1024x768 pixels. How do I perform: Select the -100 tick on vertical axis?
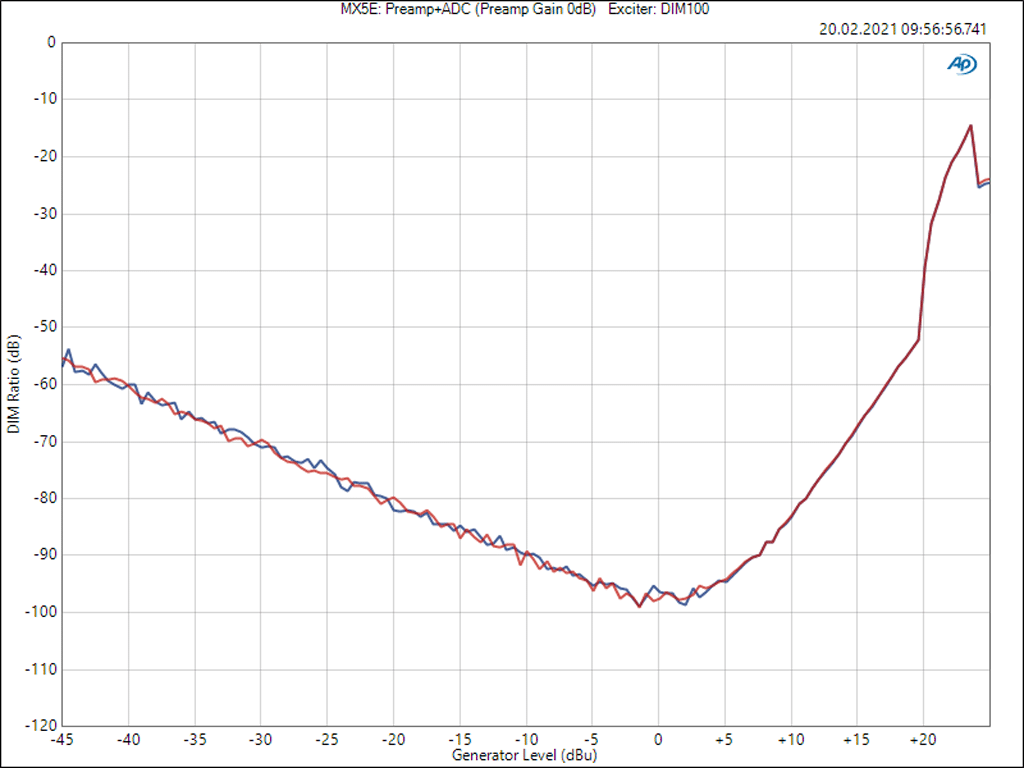(40, 611)
